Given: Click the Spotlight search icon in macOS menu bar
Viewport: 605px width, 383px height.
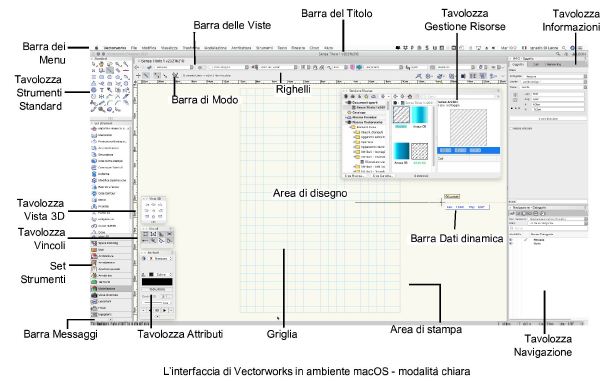Looking at the screenshot, I should [x=563, y=48].
